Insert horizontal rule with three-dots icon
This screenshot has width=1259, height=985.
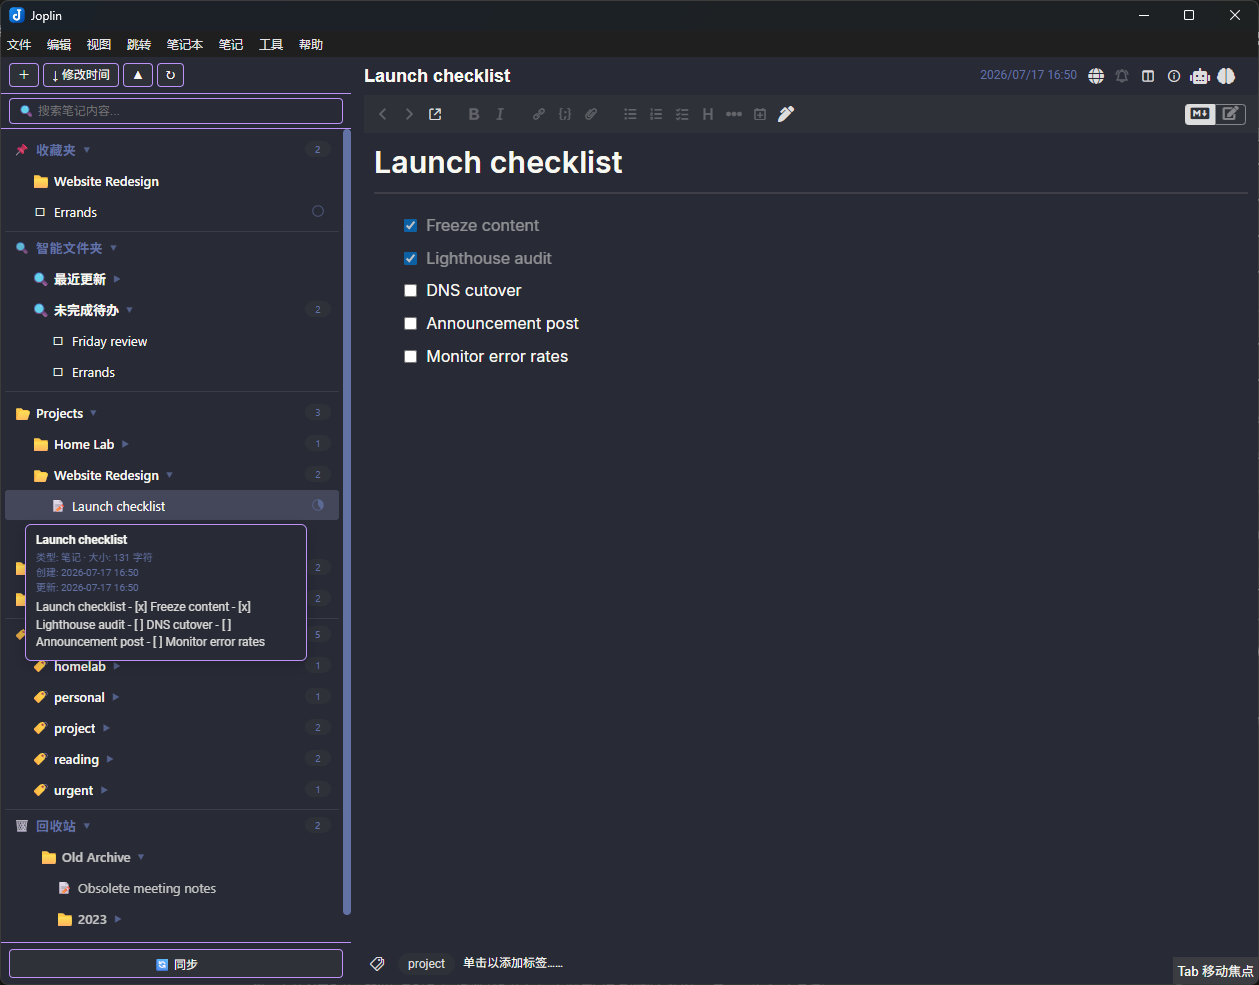tap(734, 114)
